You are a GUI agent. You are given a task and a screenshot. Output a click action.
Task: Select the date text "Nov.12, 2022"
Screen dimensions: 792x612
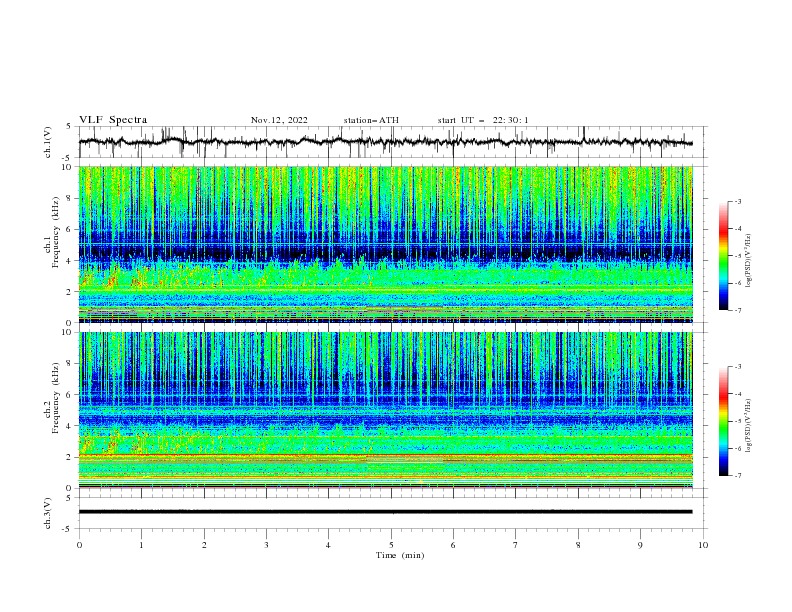pyautogui.click(x=279, y=120)
